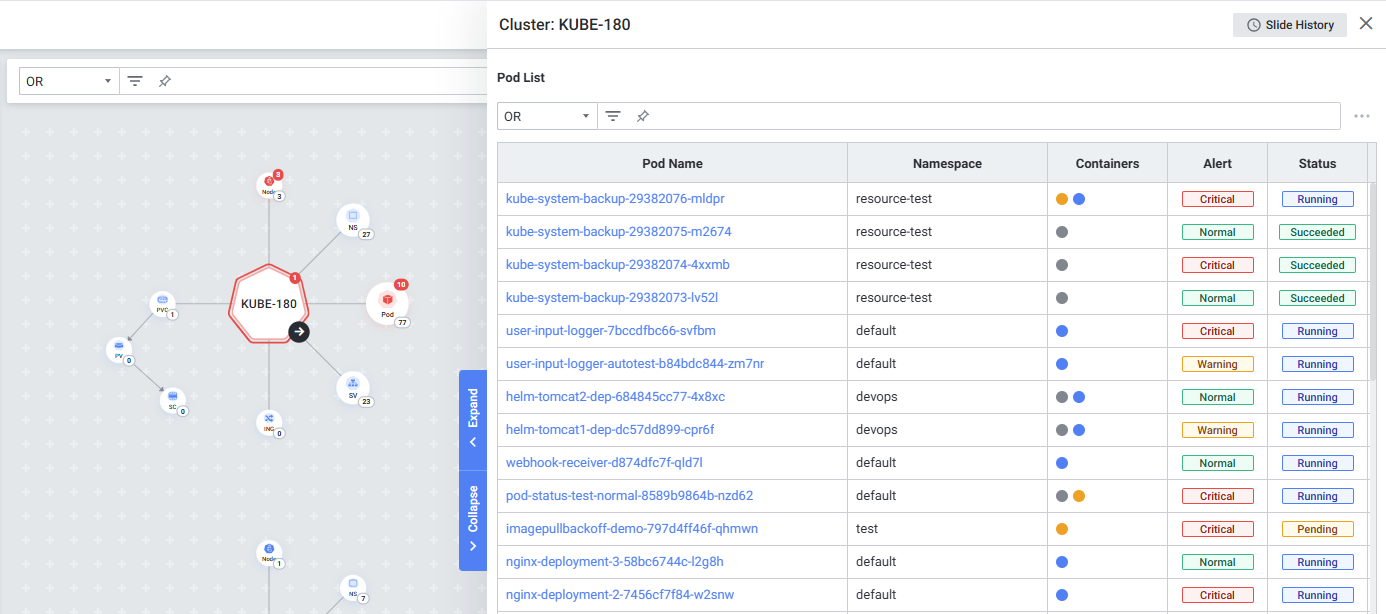This screenshot has width=1386, height=614.
Task: Click the SC storage class node
Action: (x=172, y=400)
